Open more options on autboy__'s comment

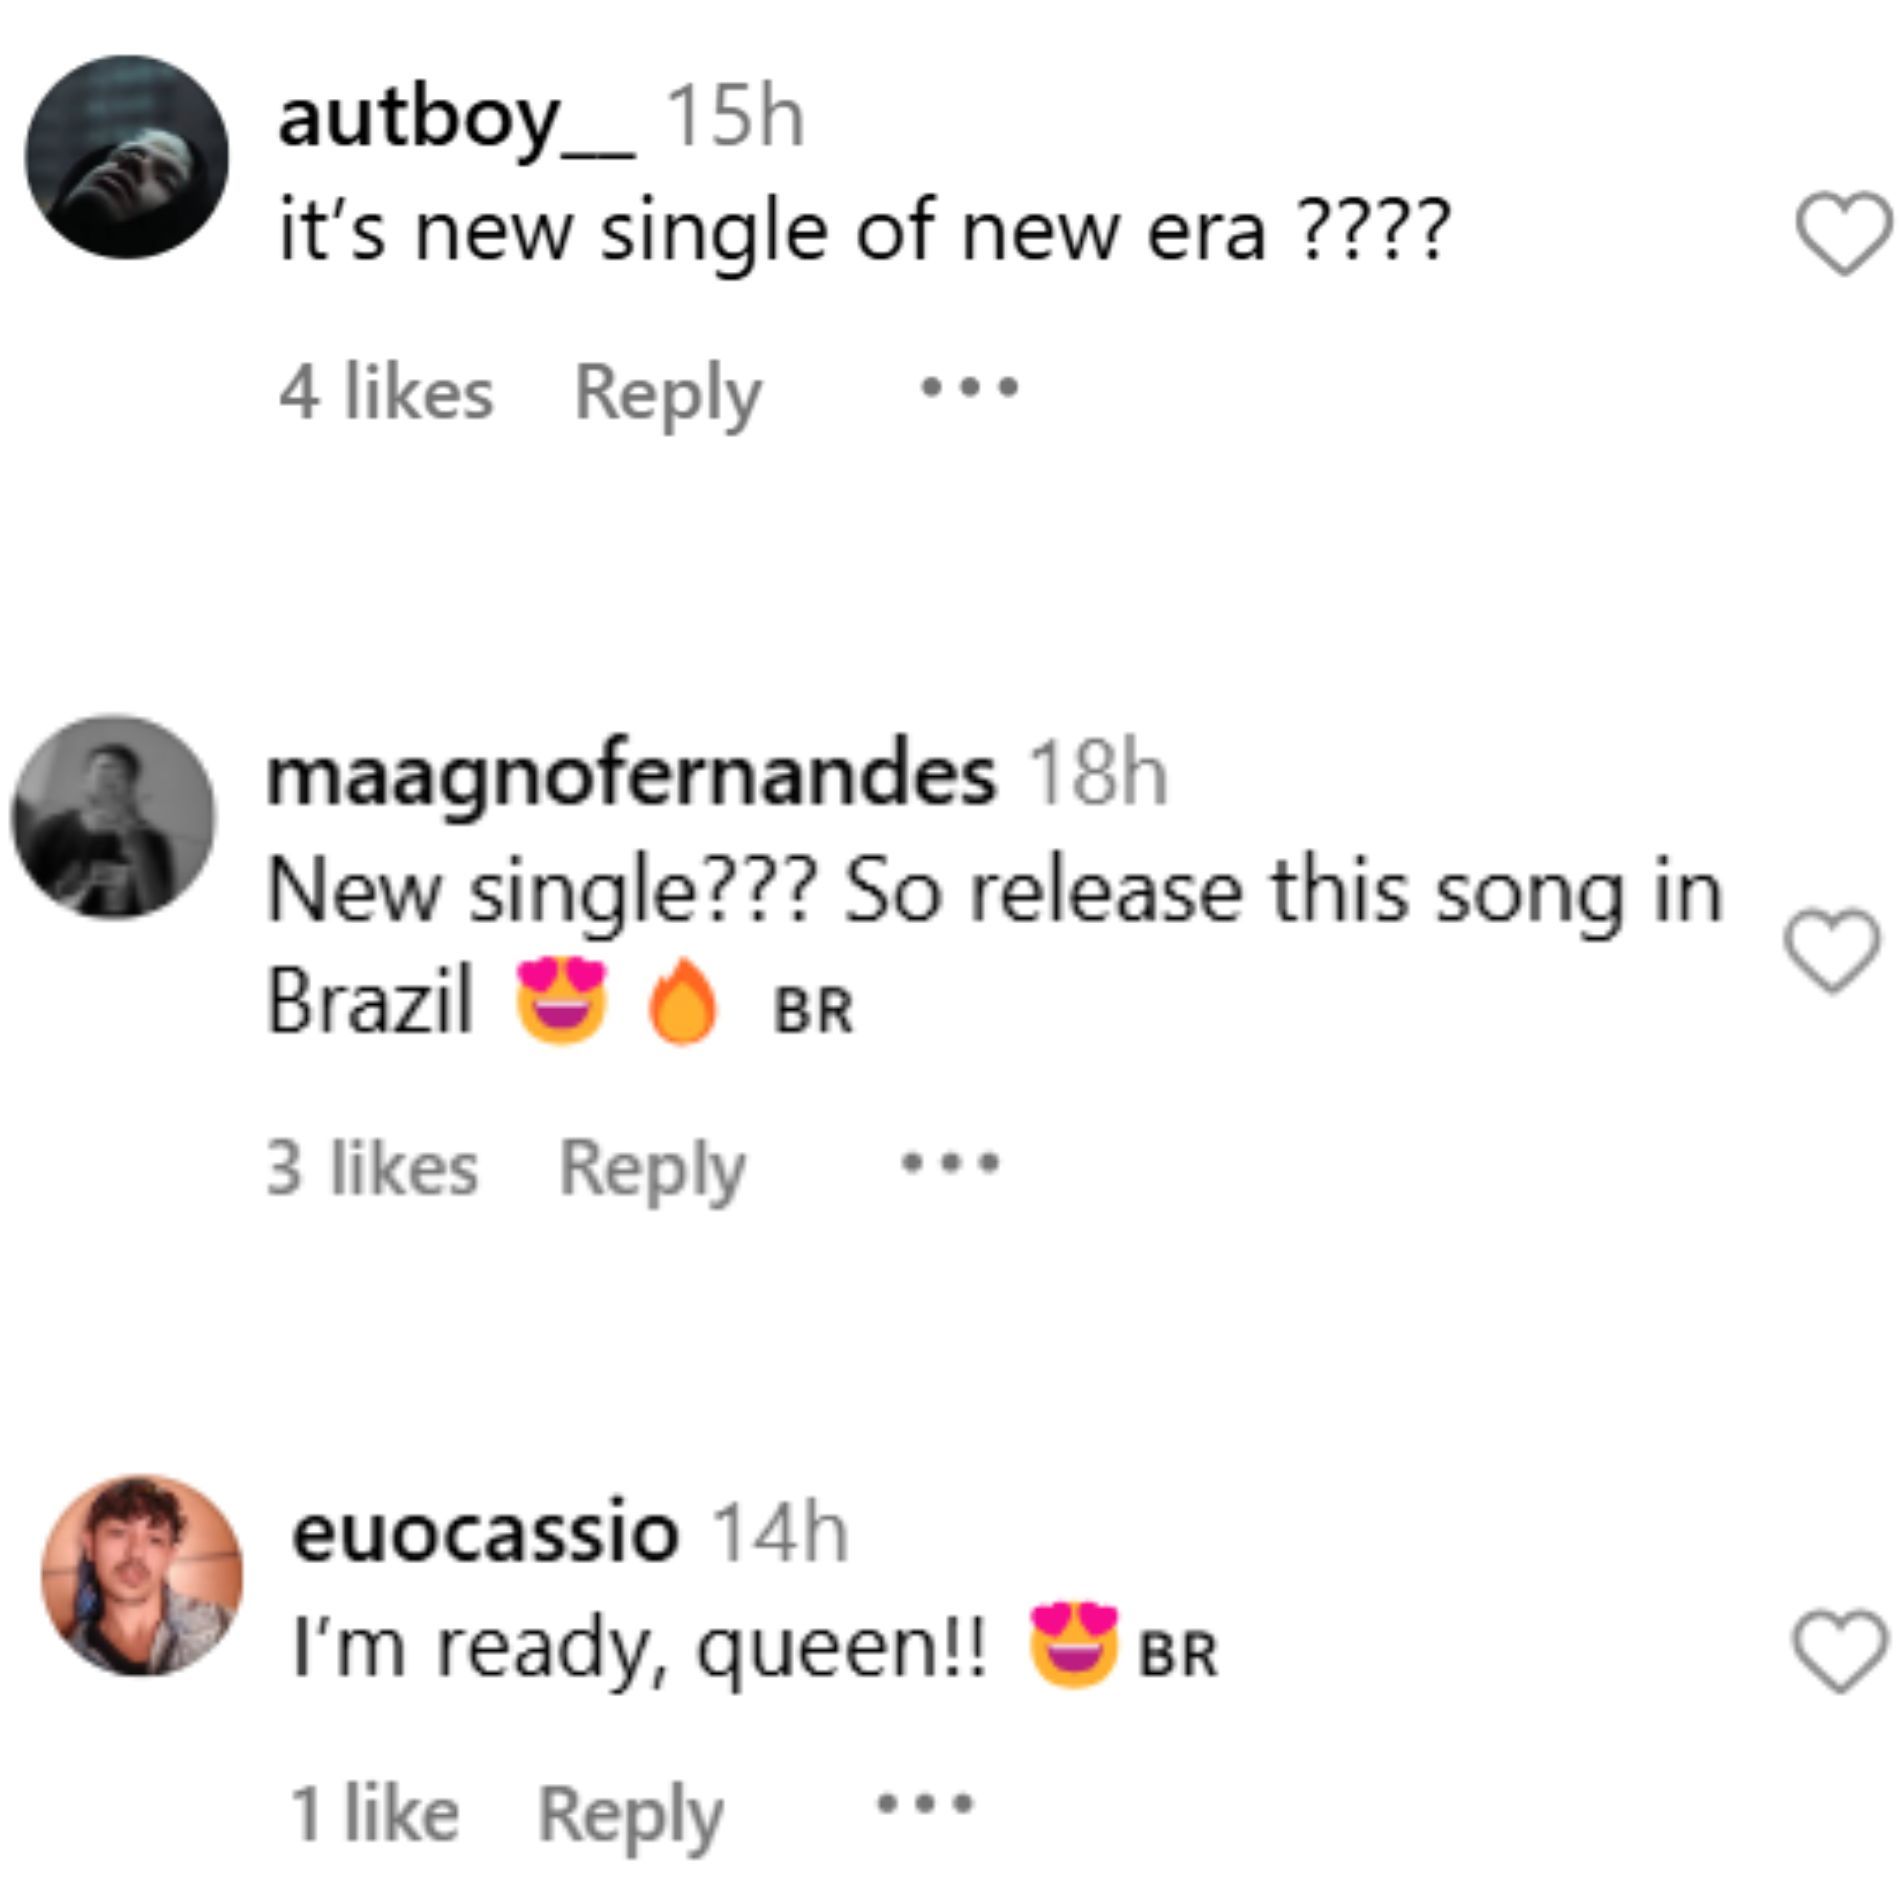click(x=969, y=387)
